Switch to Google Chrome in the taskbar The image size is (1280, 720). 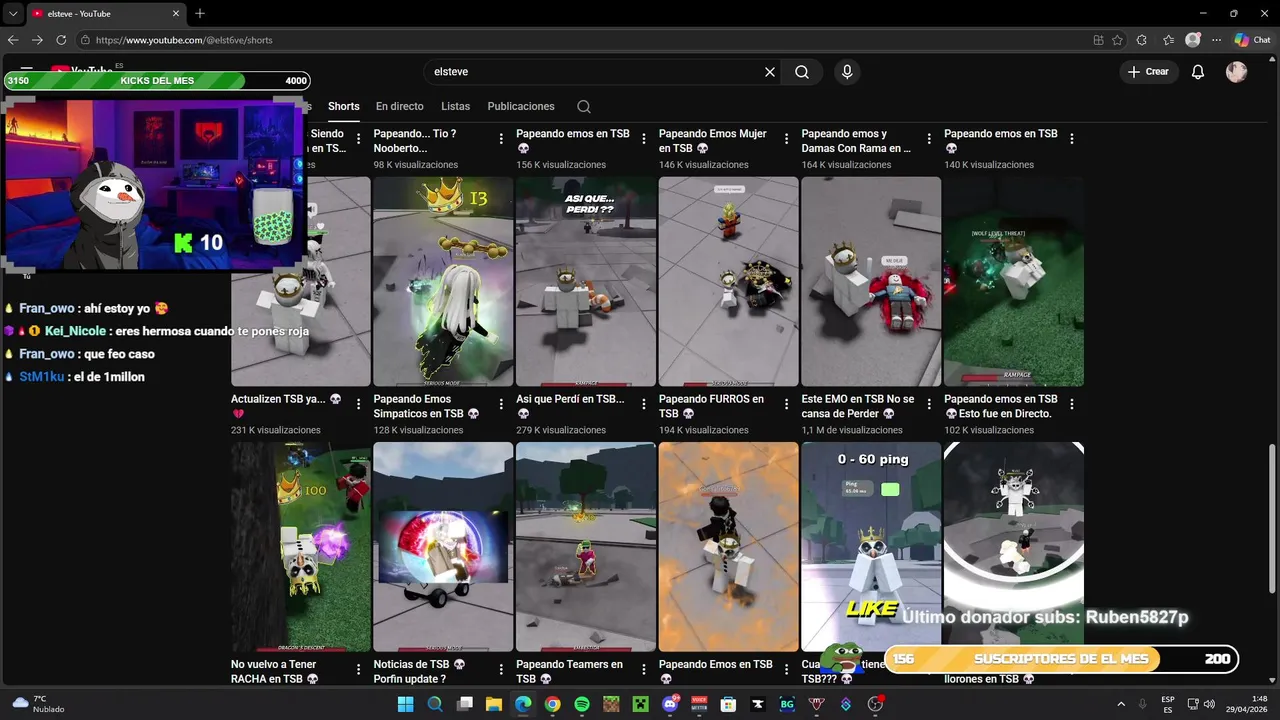pos(552,704)
